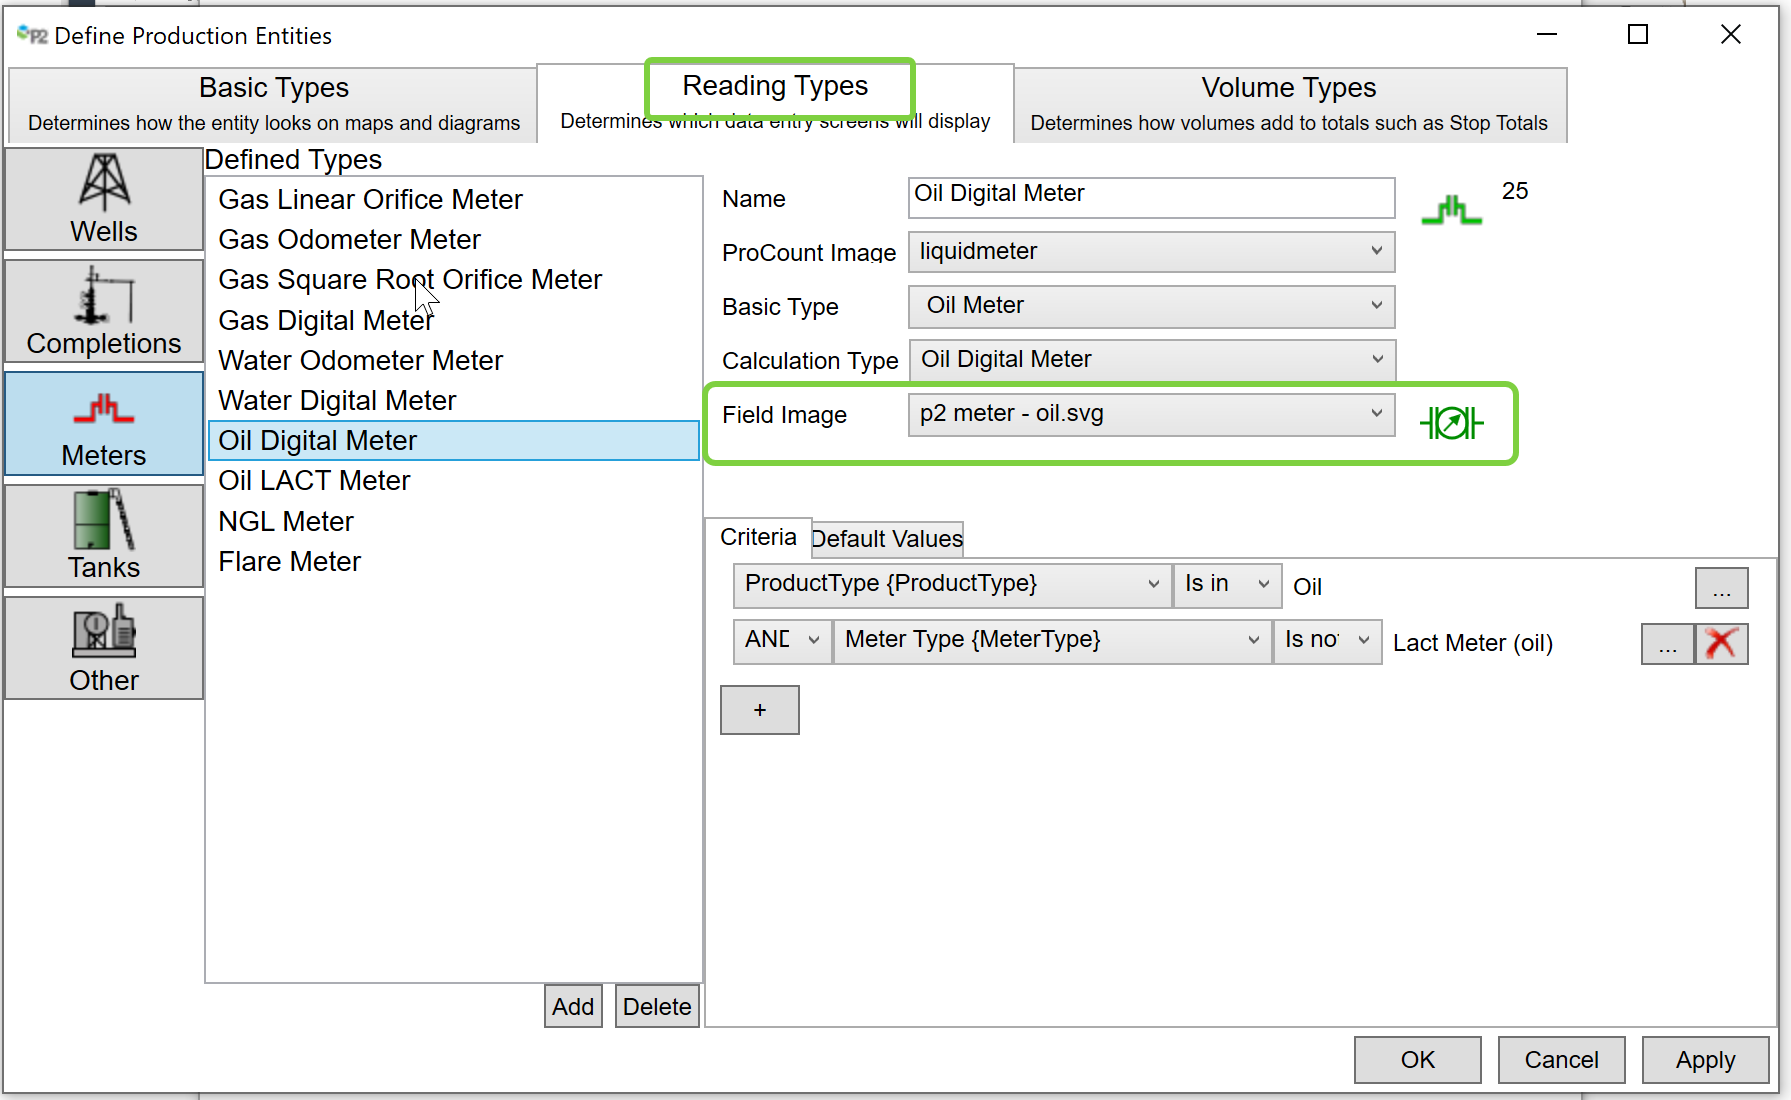
Task: Click the Add button below the list
Action: pyautogui.click(x=573, y=1007)
